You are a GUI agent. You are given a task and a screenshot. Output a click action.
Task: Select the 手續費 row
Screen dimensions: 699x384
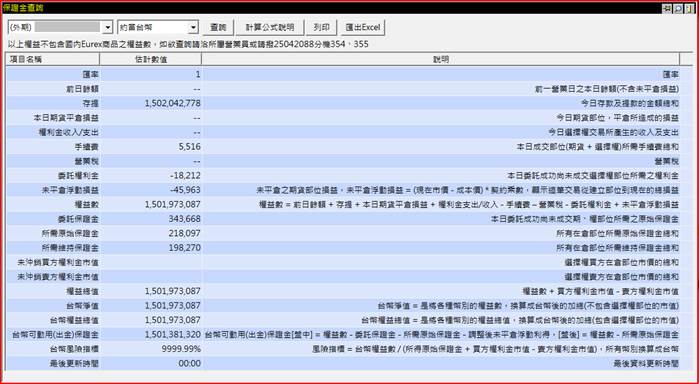click(x=349, y=147)
